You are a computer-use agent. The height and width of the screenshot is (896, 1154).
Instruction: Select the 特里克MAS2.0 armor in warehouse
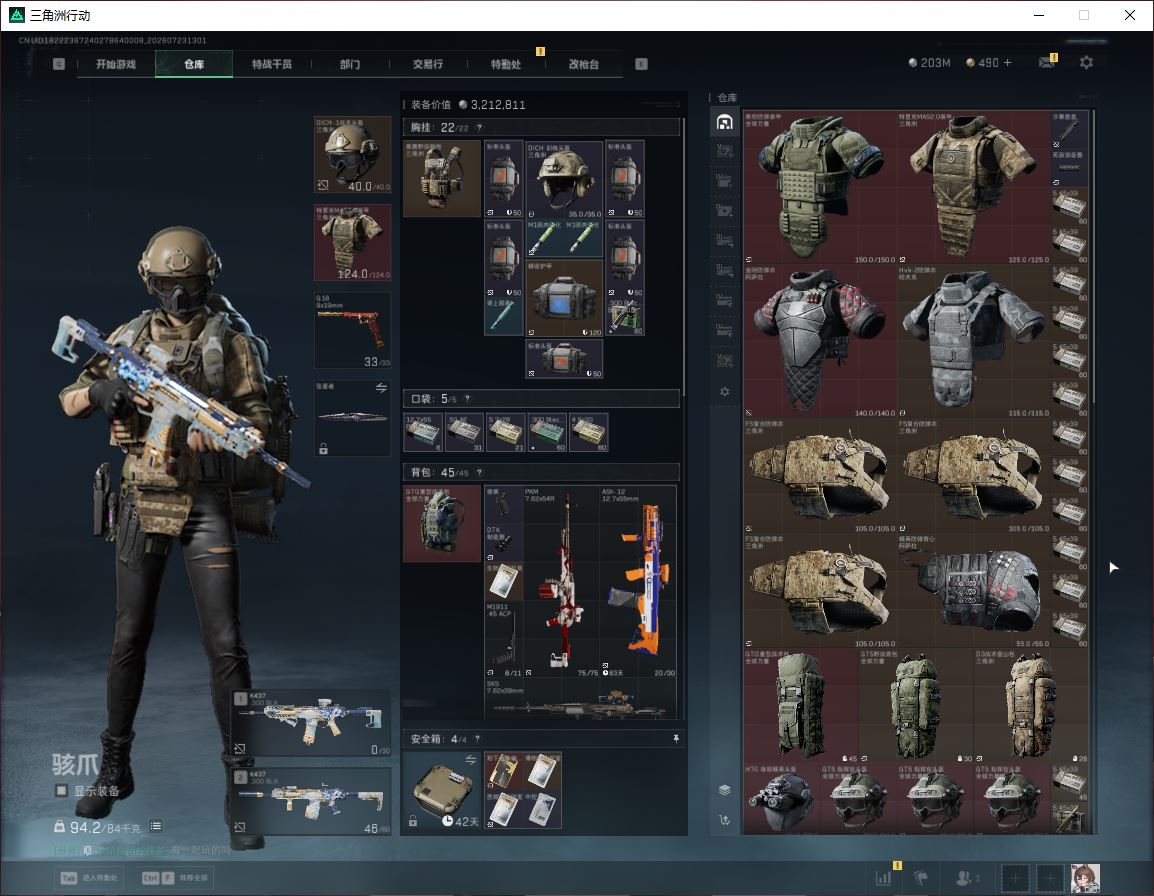pos(974,187)
